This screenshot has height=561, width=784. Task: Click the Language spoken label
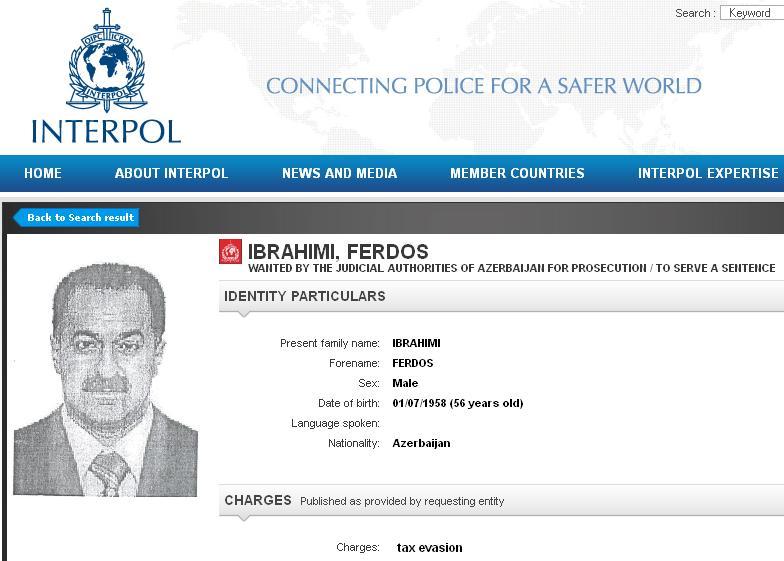tap(335, 423)
